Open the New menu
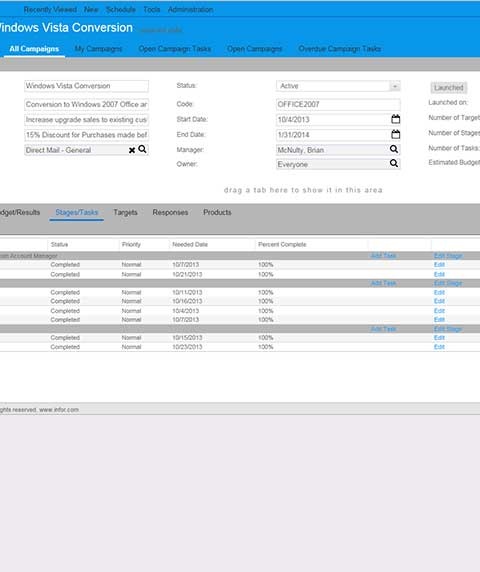 tap(91, 9)
